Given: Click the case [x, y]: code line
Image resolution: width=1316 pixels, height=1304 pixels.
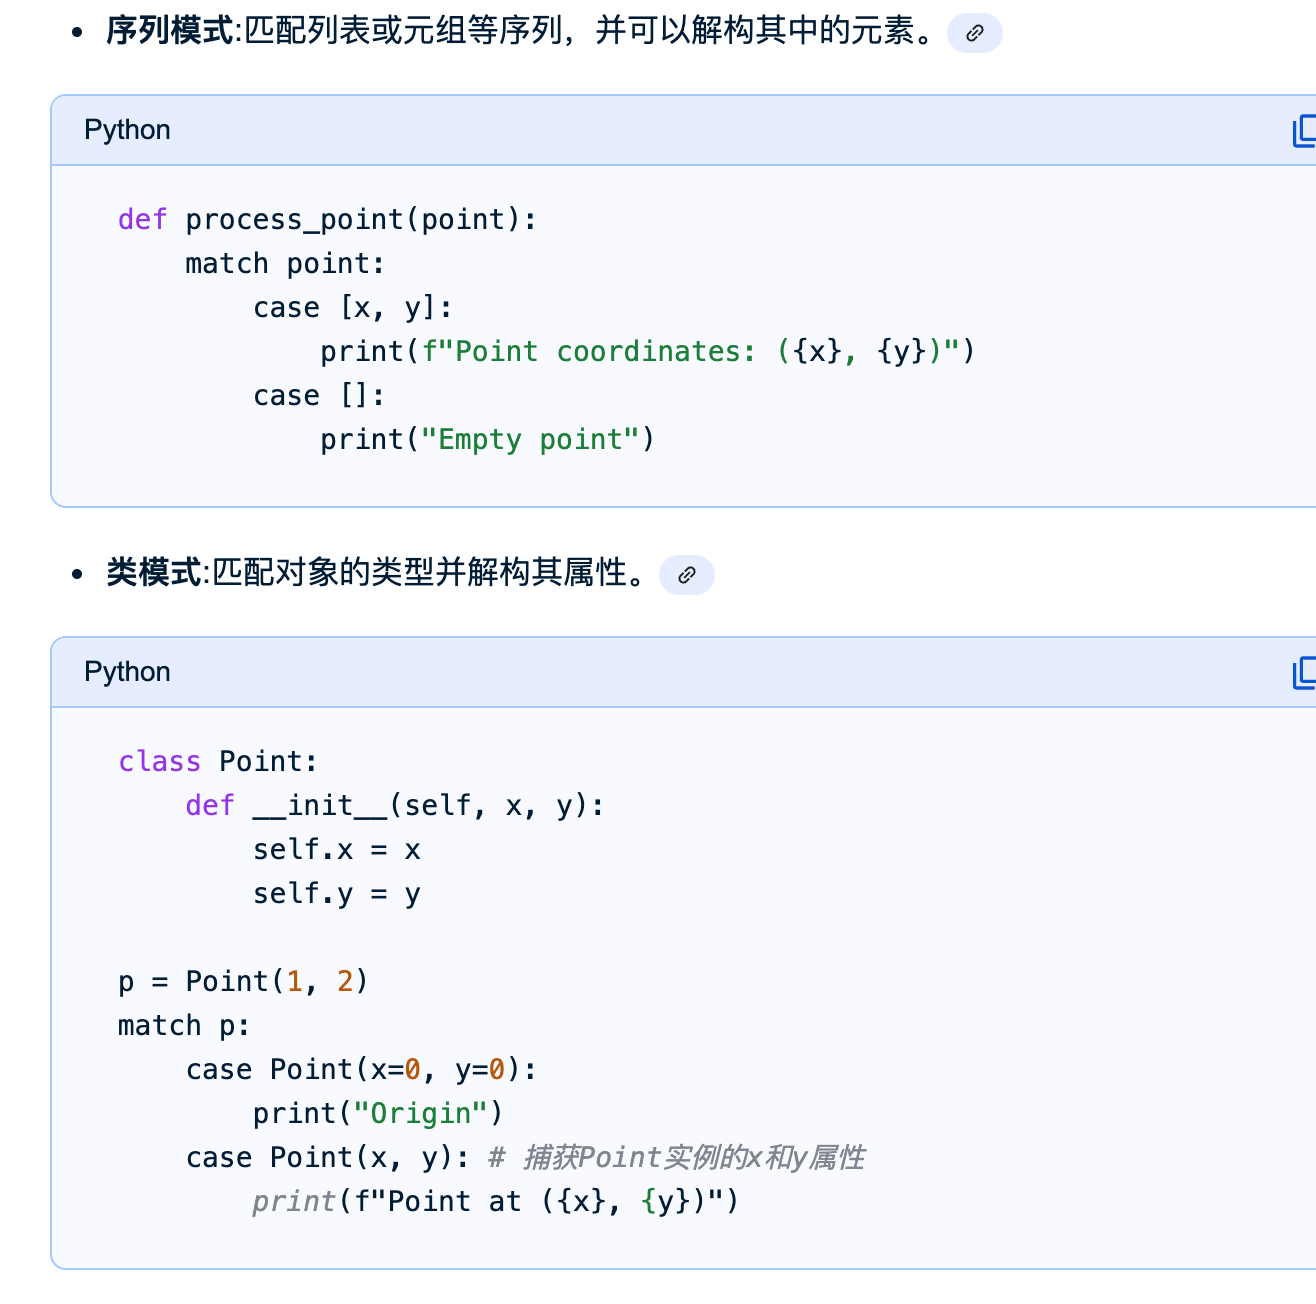Looking at the screenshot, I should 352,308.
